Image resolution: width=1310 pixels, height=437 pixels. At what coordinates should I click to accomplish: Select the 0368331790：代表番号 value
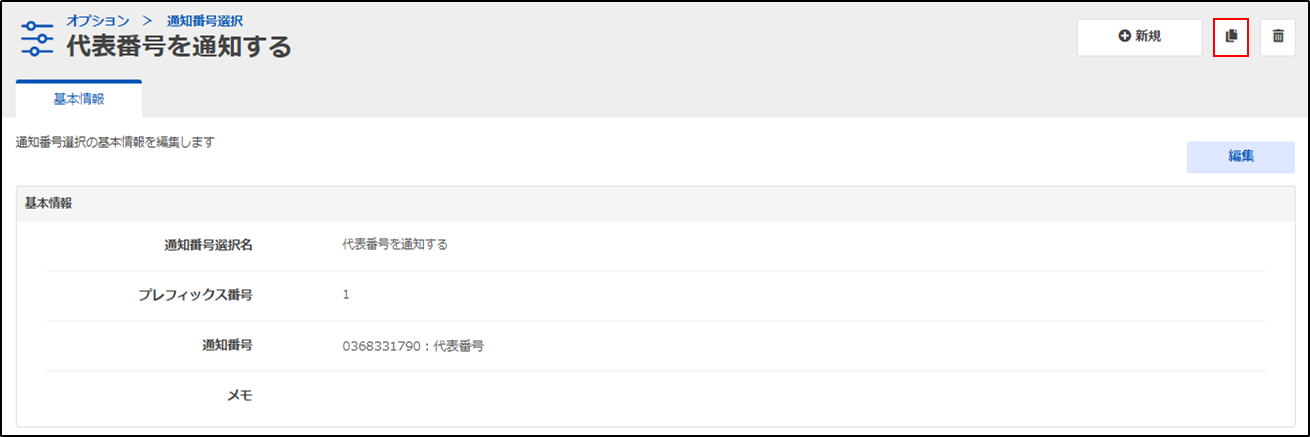click(x=413, y=346)
